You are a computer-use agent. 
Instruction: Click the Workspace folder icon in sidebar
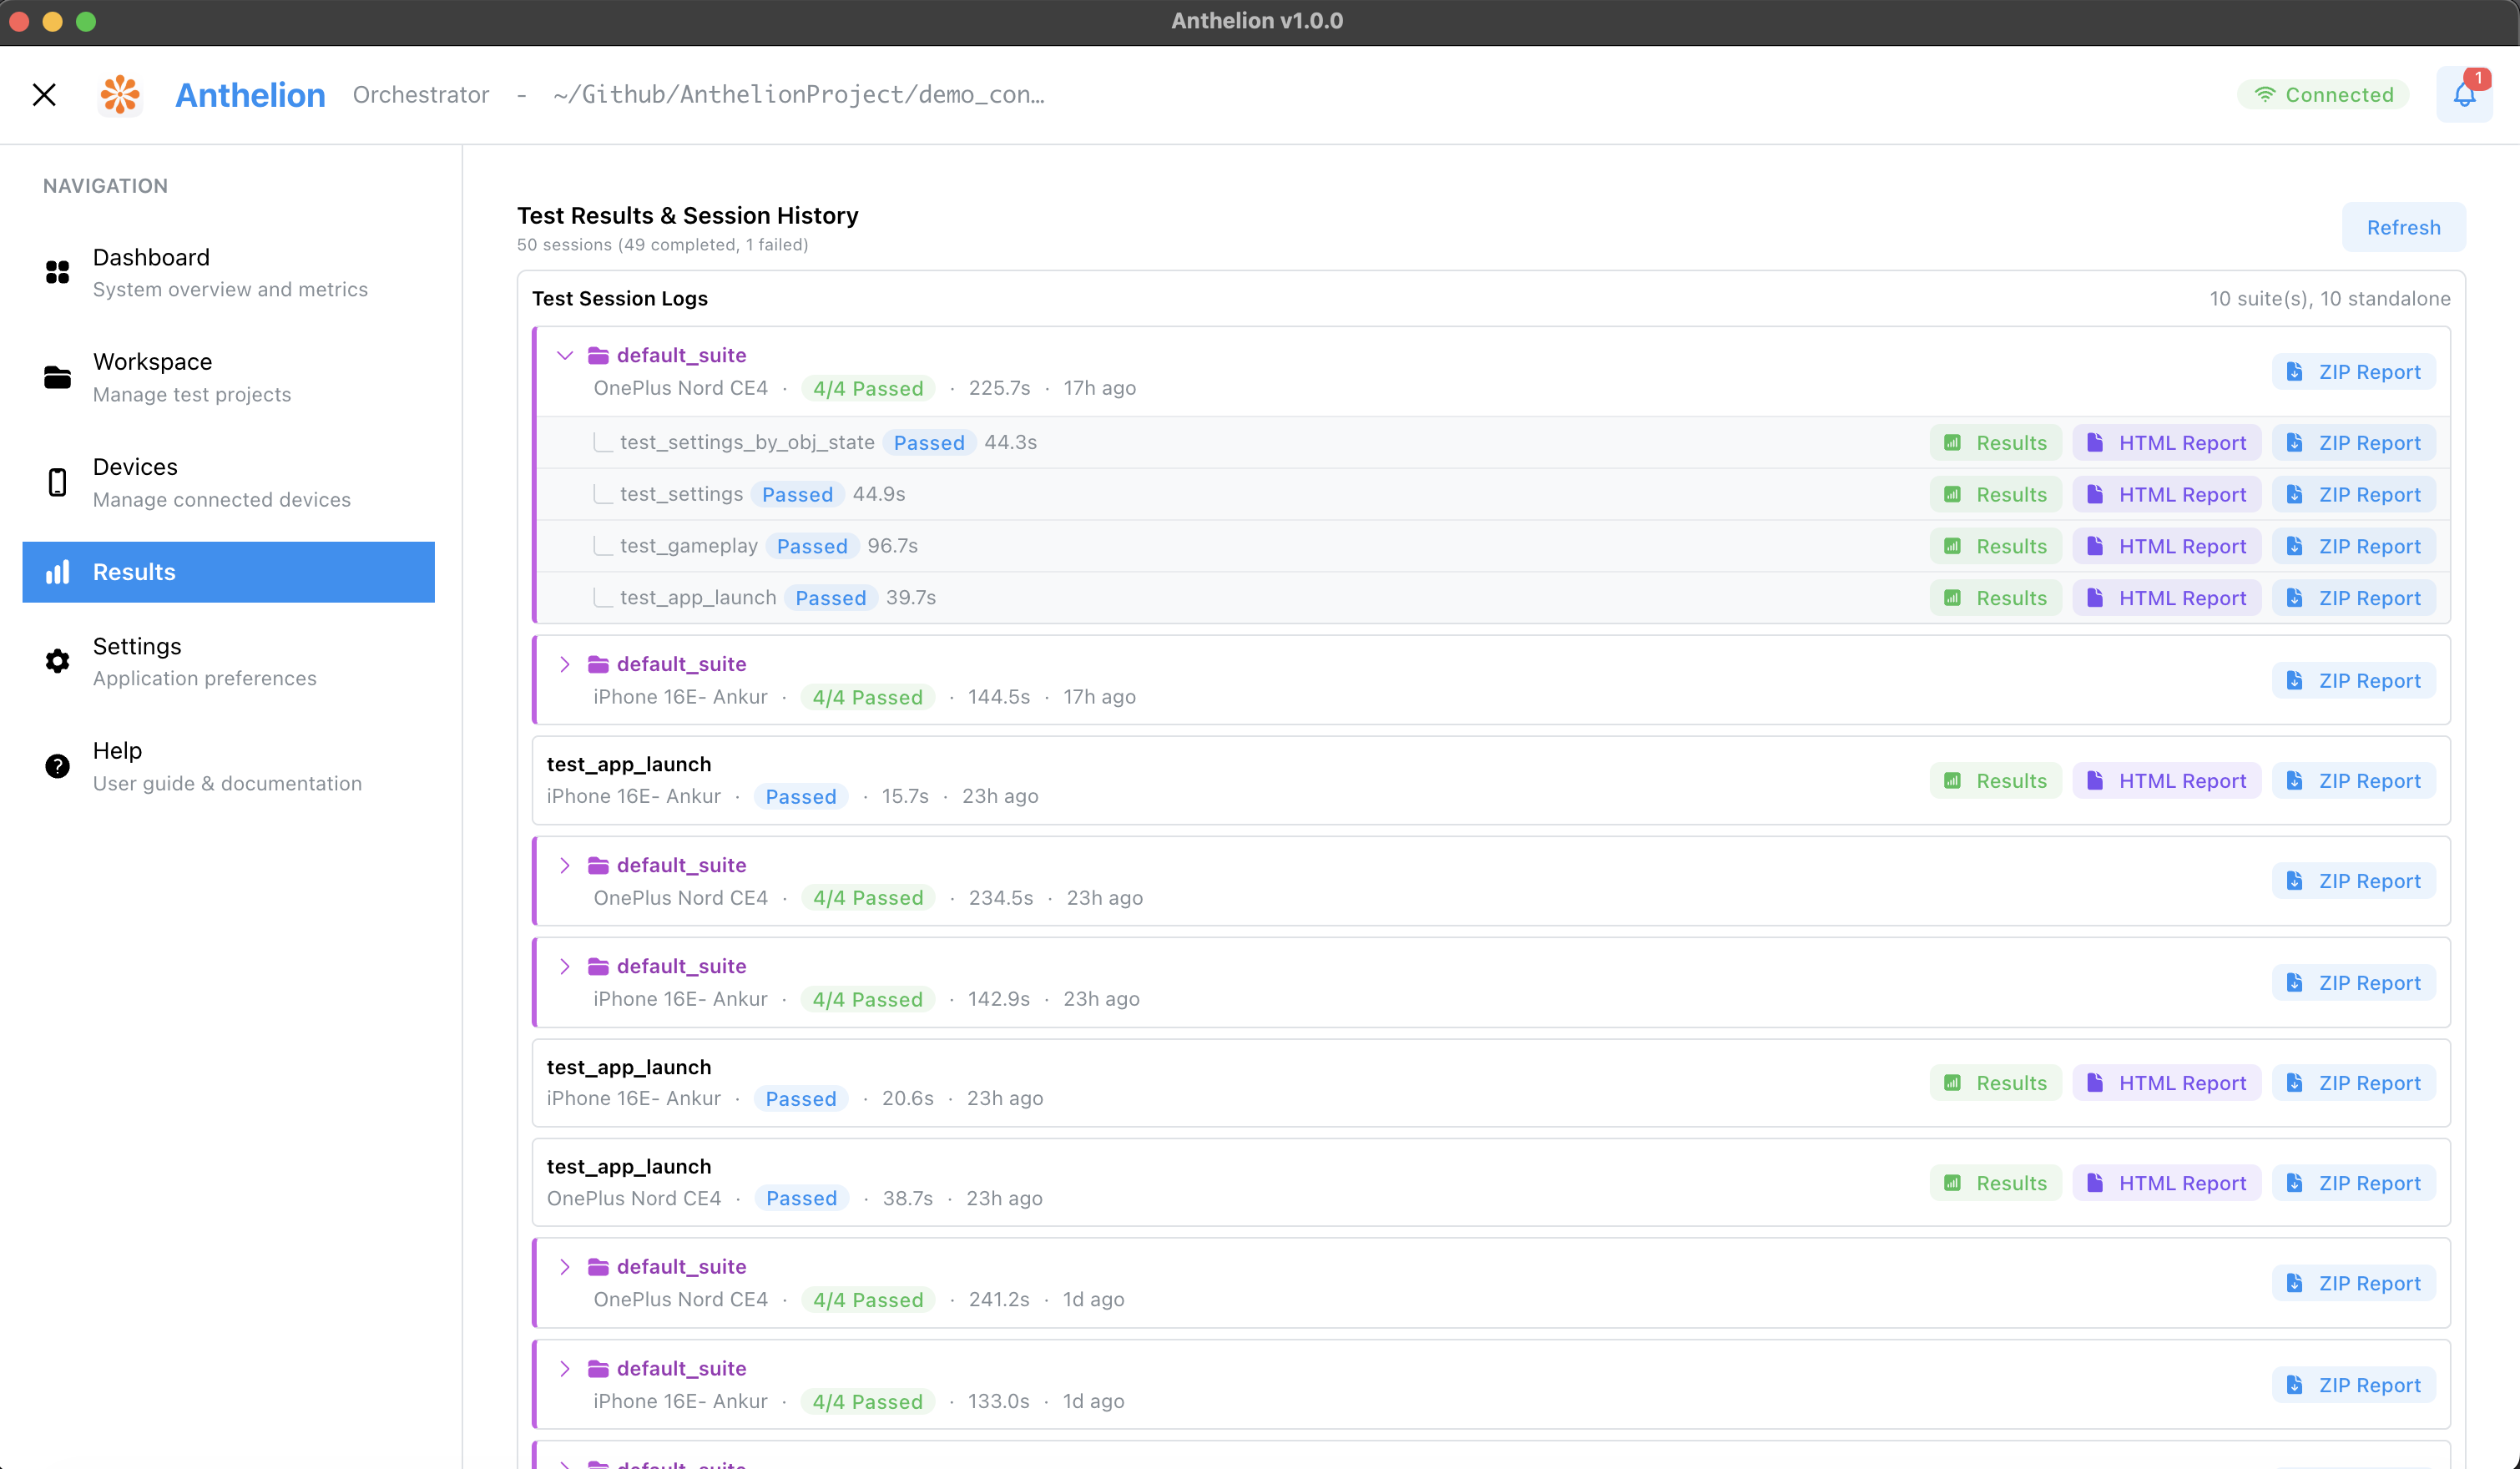coord(58,377)
